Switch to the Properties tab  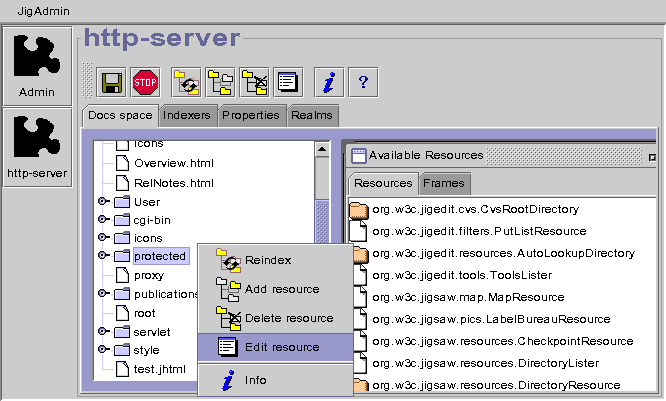(x=251, y=116)
